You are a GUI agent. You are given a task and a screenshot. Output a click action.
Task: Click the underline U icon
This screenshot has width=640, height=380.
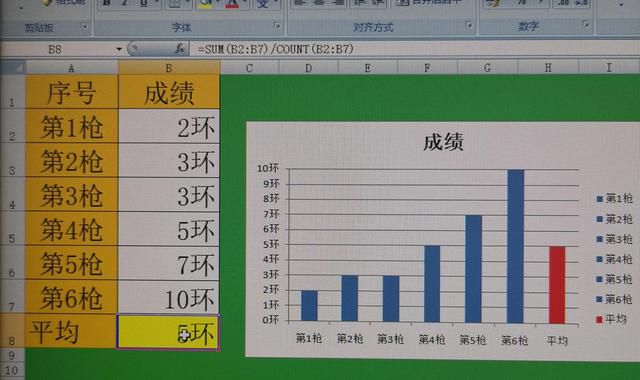(144, 3)
